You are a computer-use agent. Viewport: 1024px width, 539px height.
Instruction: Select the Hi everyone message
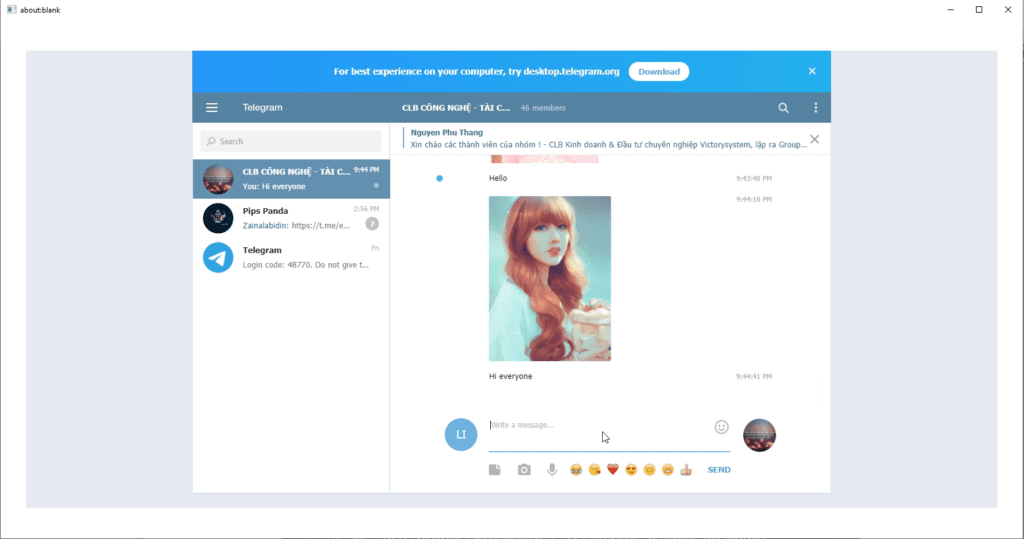[511, 376]
